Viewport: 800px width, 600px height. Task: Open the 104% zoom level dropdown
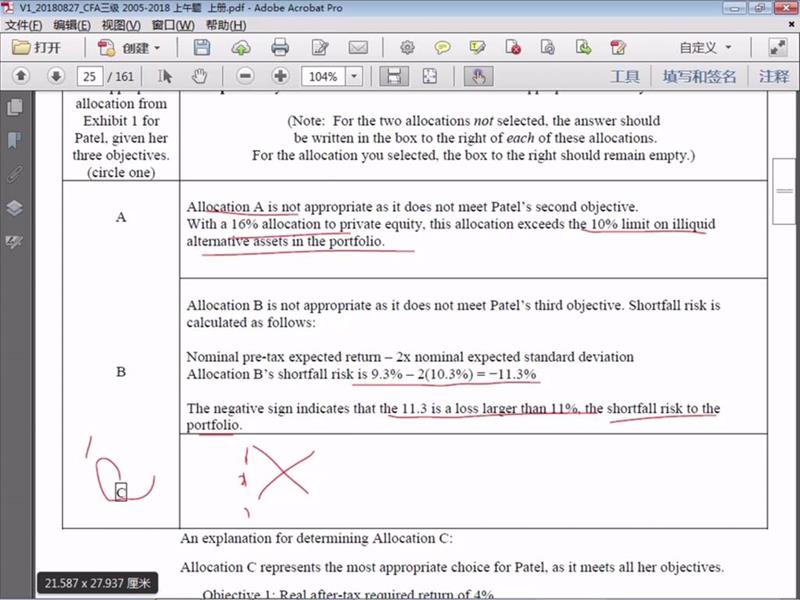[x=355, y=76]
